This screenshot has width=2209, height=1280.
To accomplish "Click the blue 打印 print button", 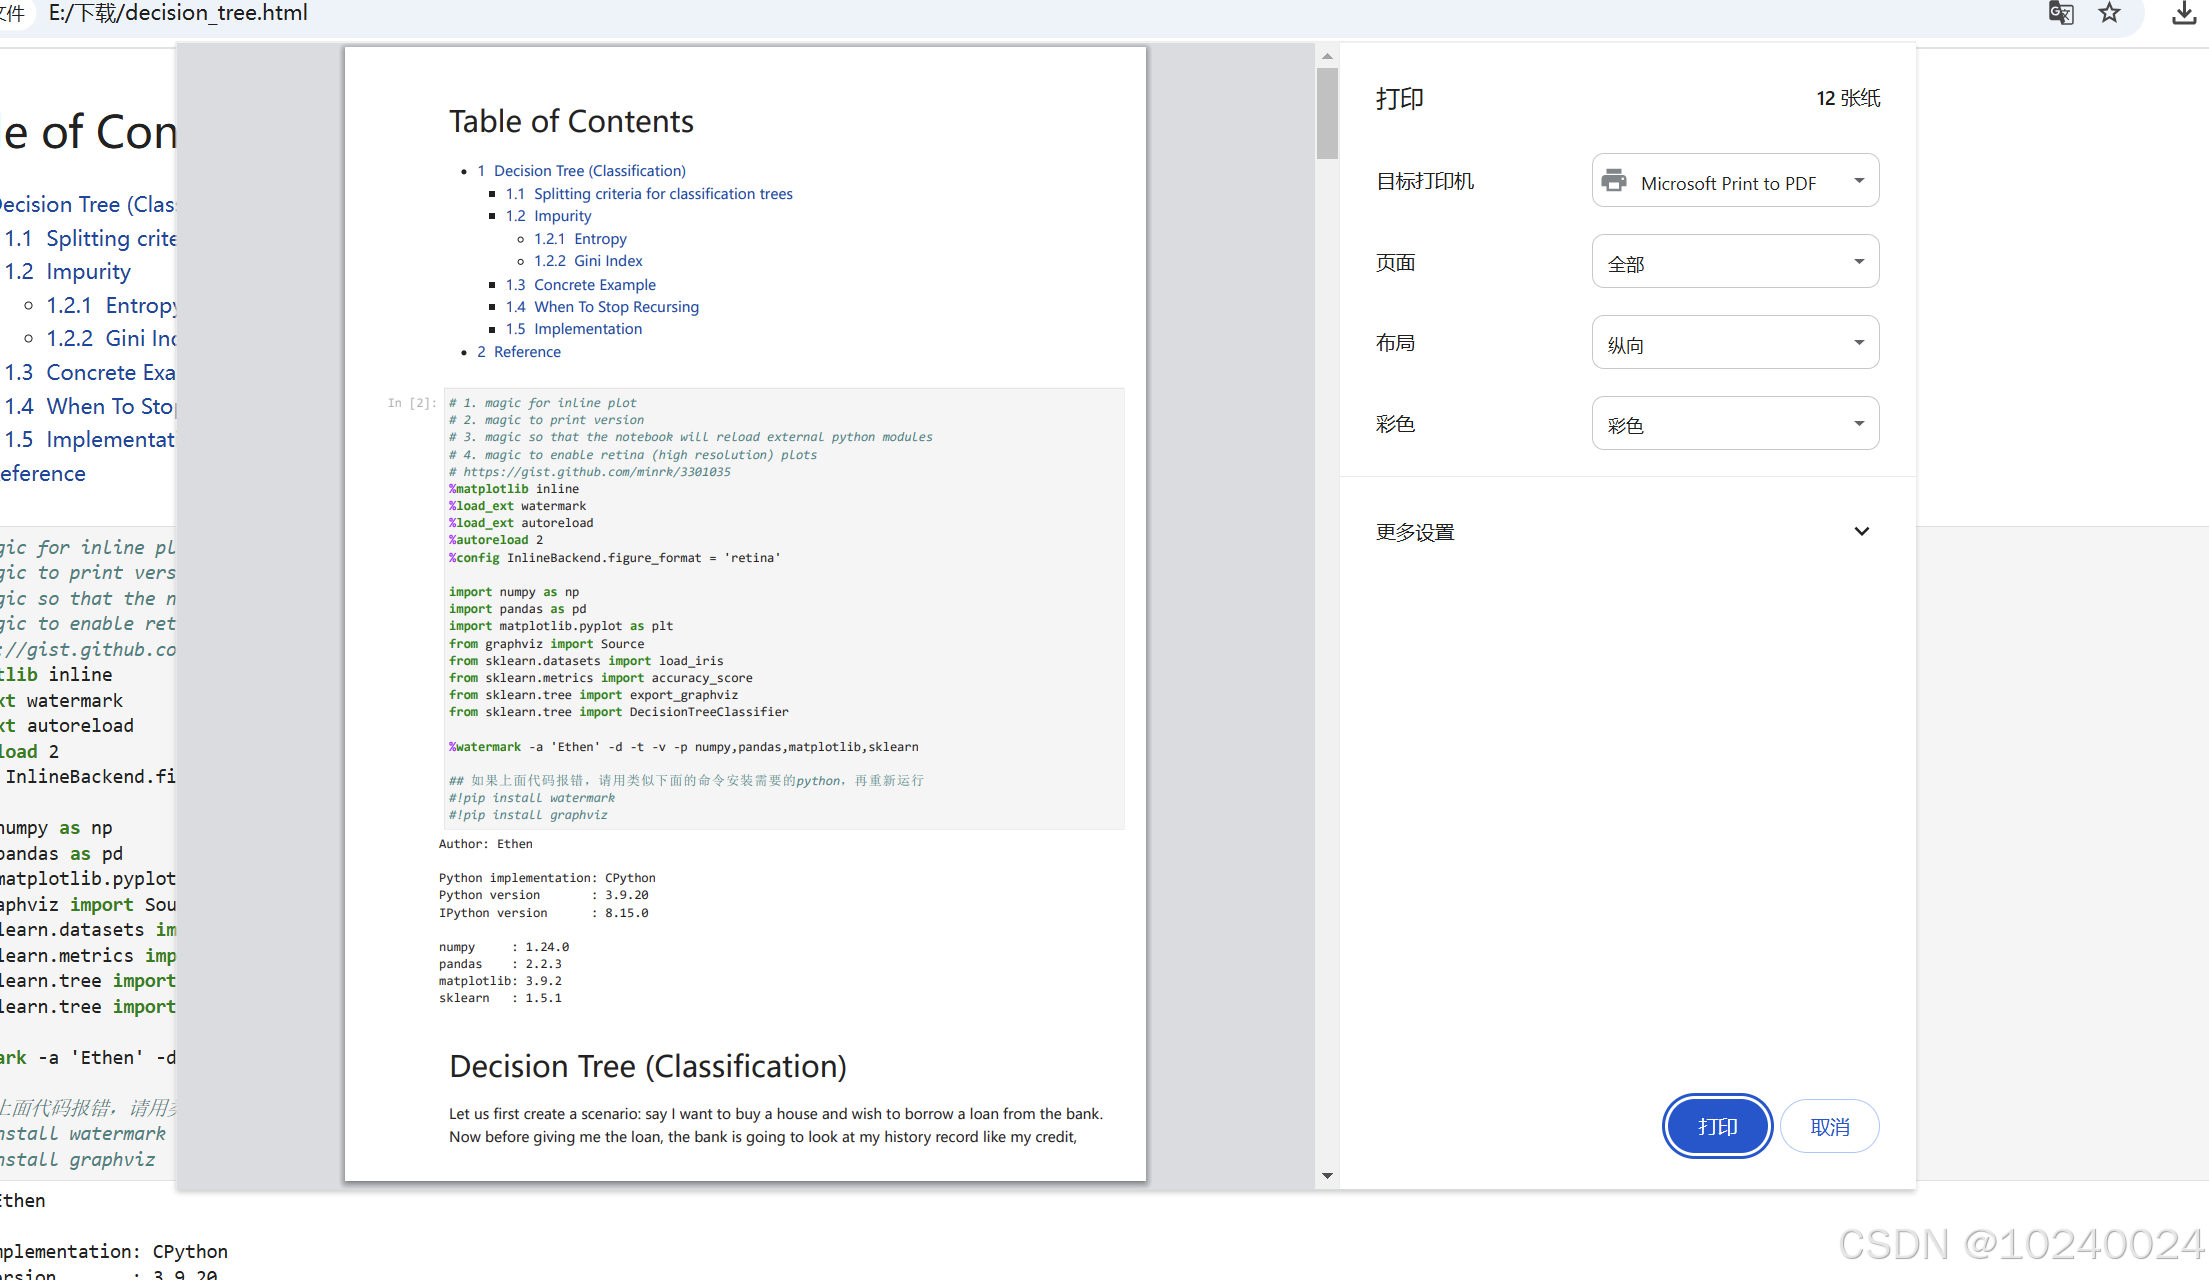I will pos(1717,1126).
